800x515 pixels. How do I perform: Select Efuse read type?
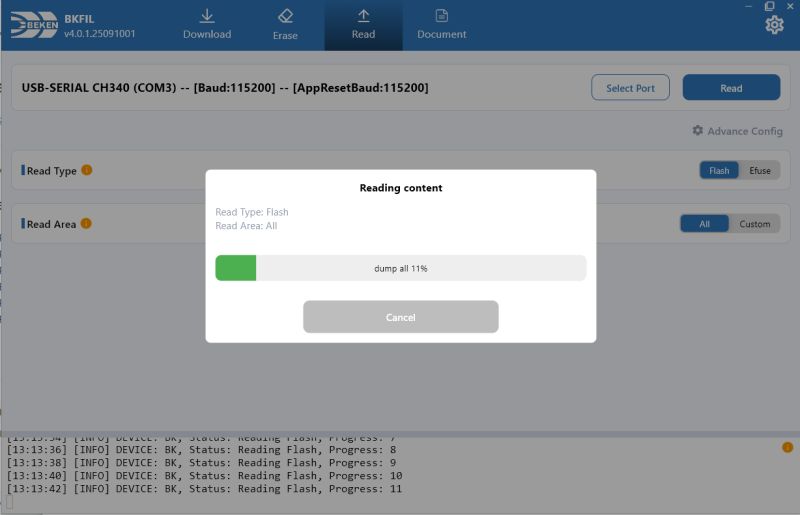pos(760,170)
